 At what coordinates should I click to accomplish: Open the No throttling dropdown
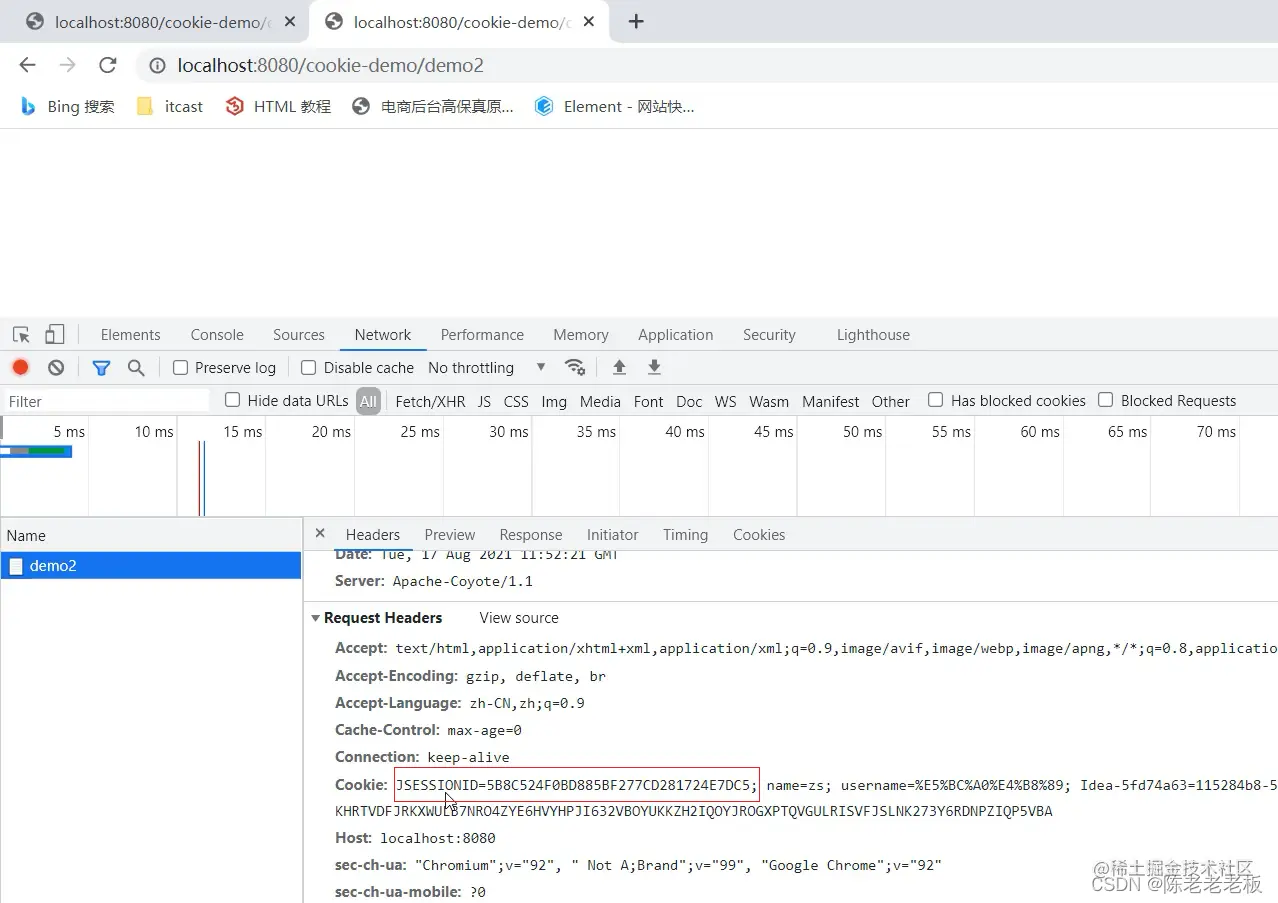click(x=486, y=368)
